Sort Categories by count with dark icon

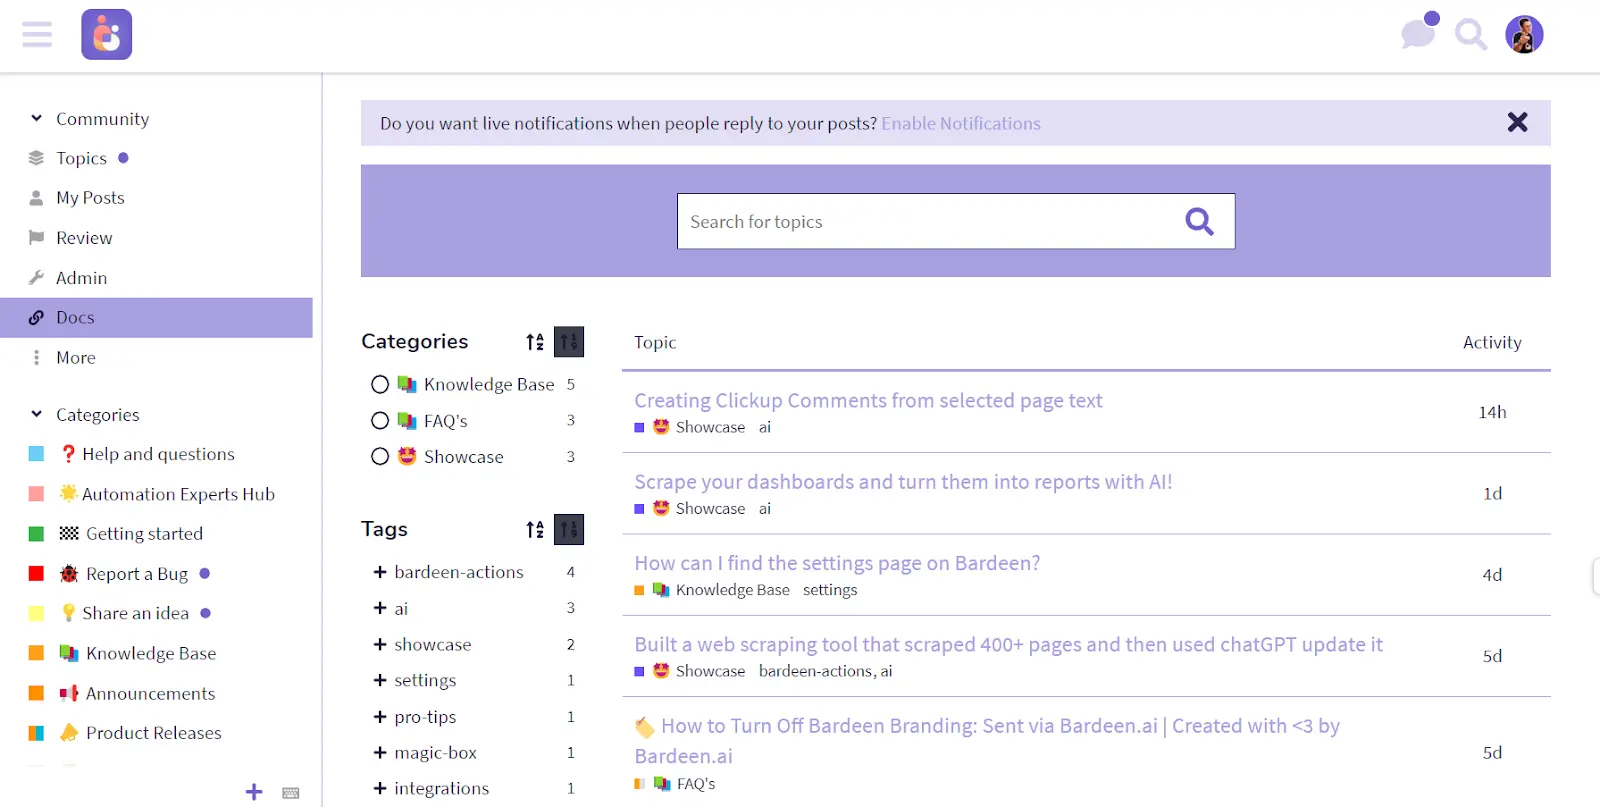pos(569,342)
